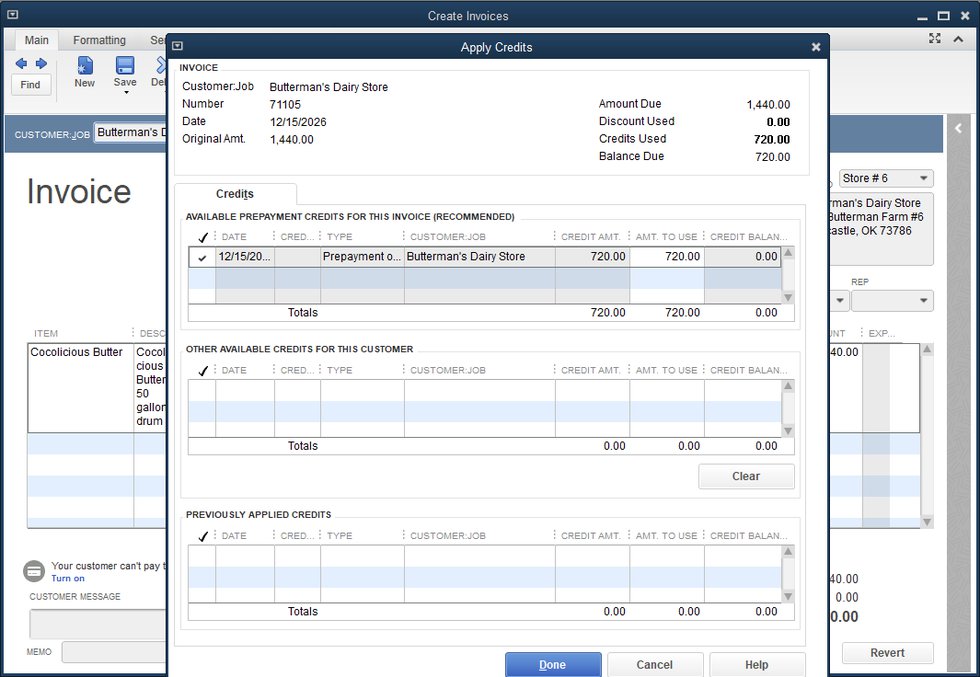Toggle the first checkbox in Other Available Credits
The height and width of the screenshot is (677, 980).
(203, 390)
